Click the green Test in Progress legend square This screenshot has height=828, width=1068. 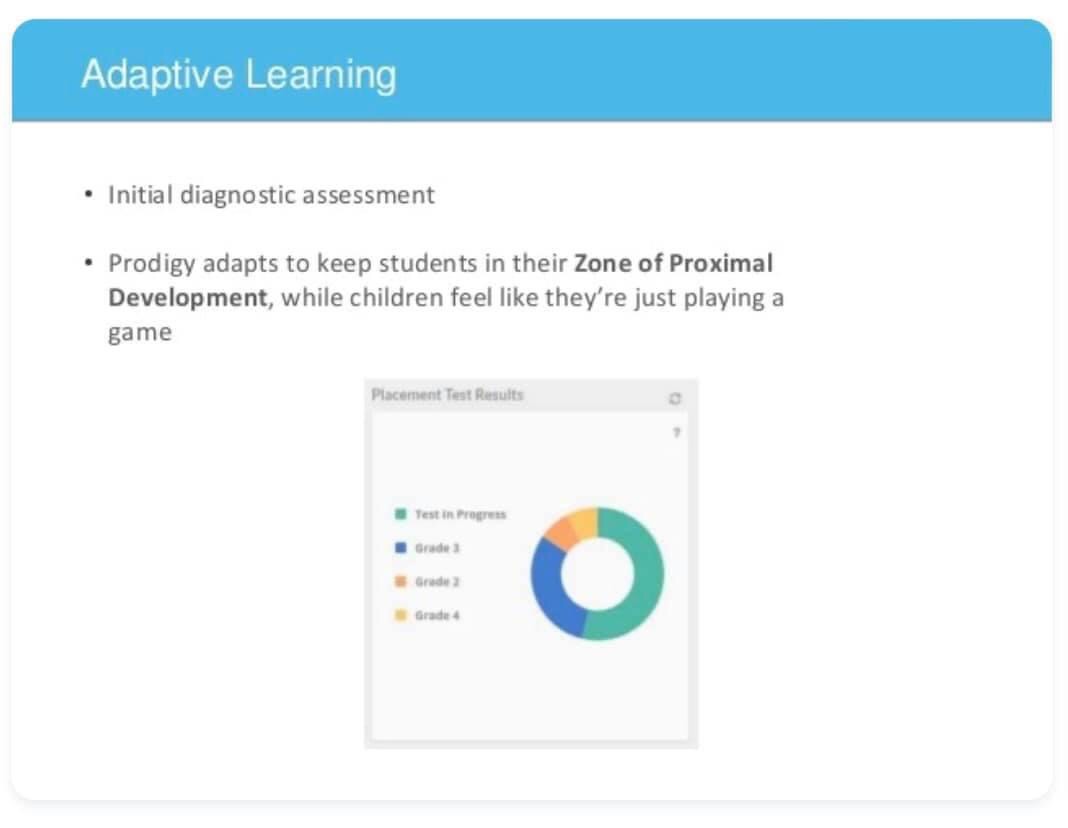tap(400, 514)
